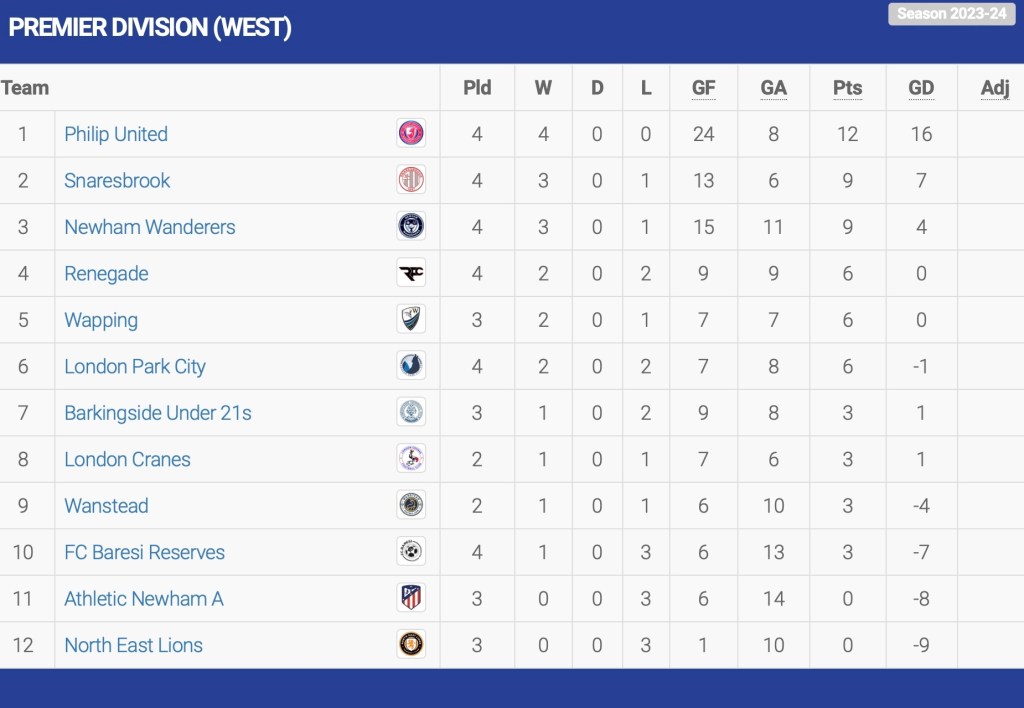Viewport: 1024px width, 708px height.
Task: Open the Philip United team link
Action: coord(116,134)
